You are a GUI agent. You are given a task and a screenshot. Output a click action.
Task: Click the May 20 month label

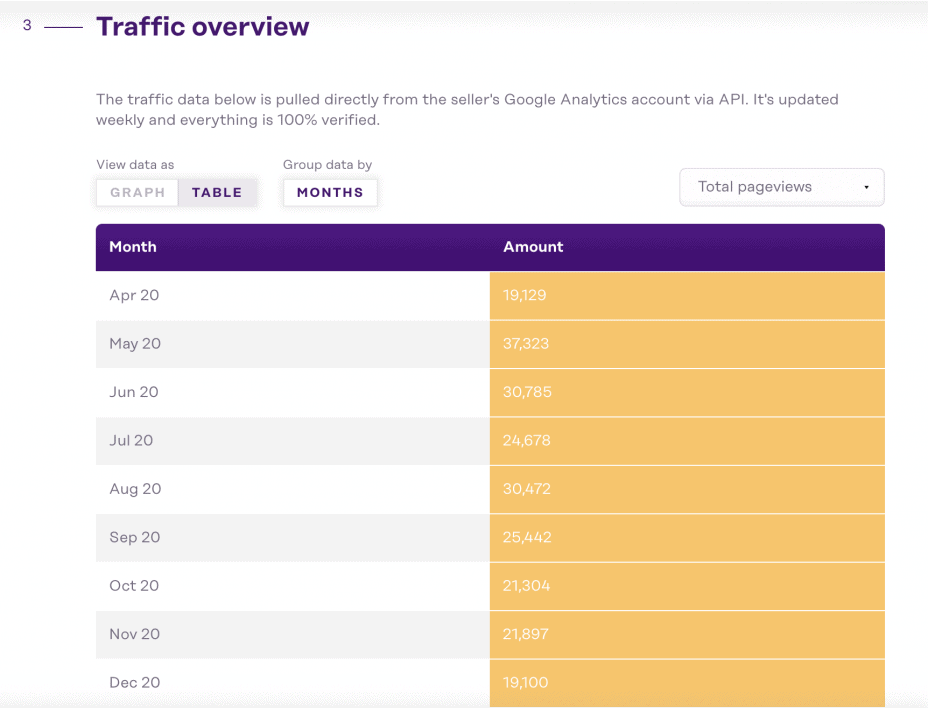(x=135, y=343)
